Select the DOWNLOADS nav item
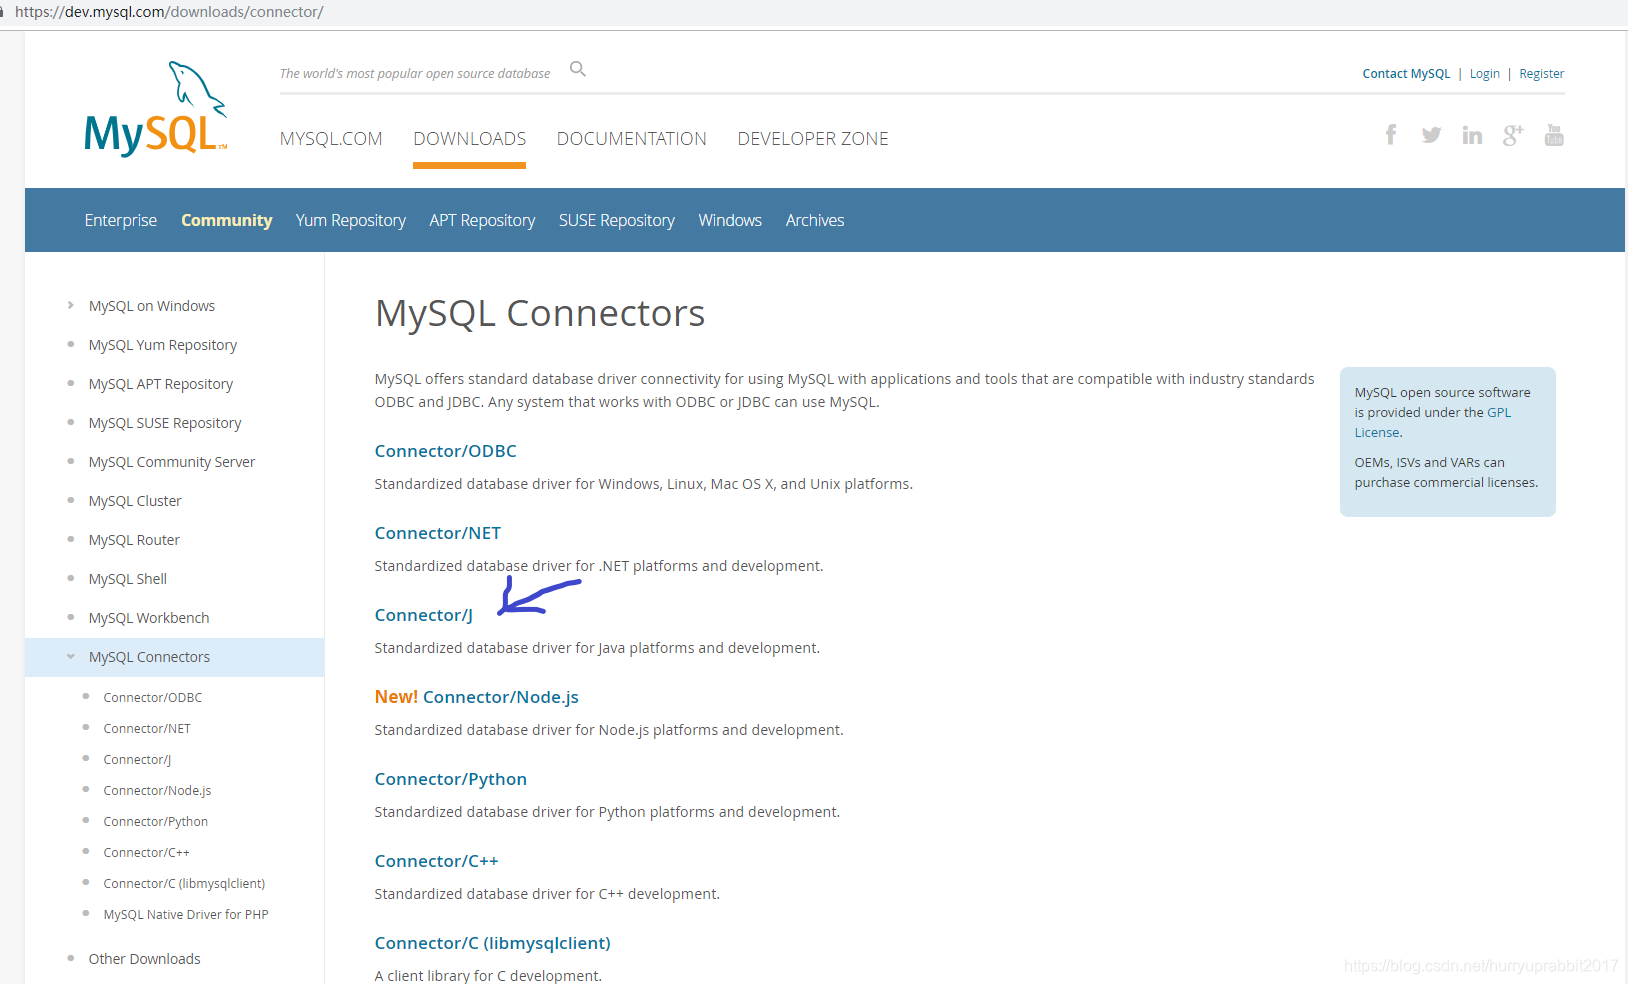1628x984 pixels. pos(469,139)
